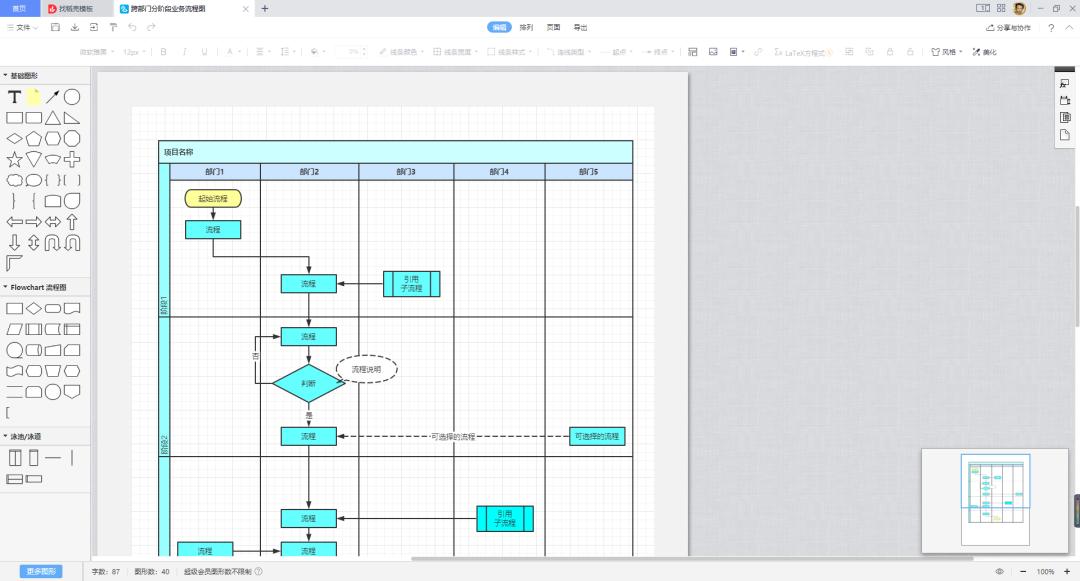The height and width of the screenshot is (581, 1080).
Task: Zoom out with the minus button
Action: 1023,571
